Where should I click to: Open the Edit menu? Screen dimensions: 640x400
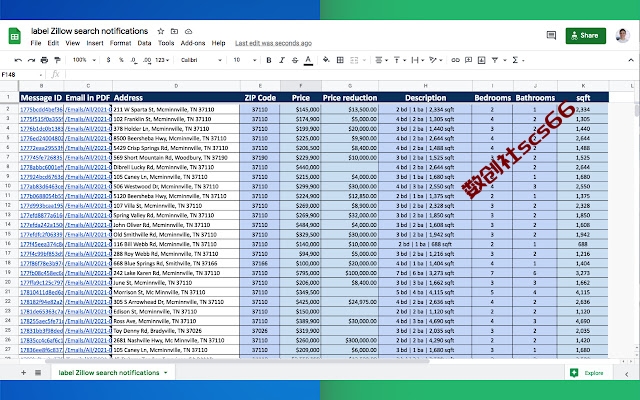53,43
